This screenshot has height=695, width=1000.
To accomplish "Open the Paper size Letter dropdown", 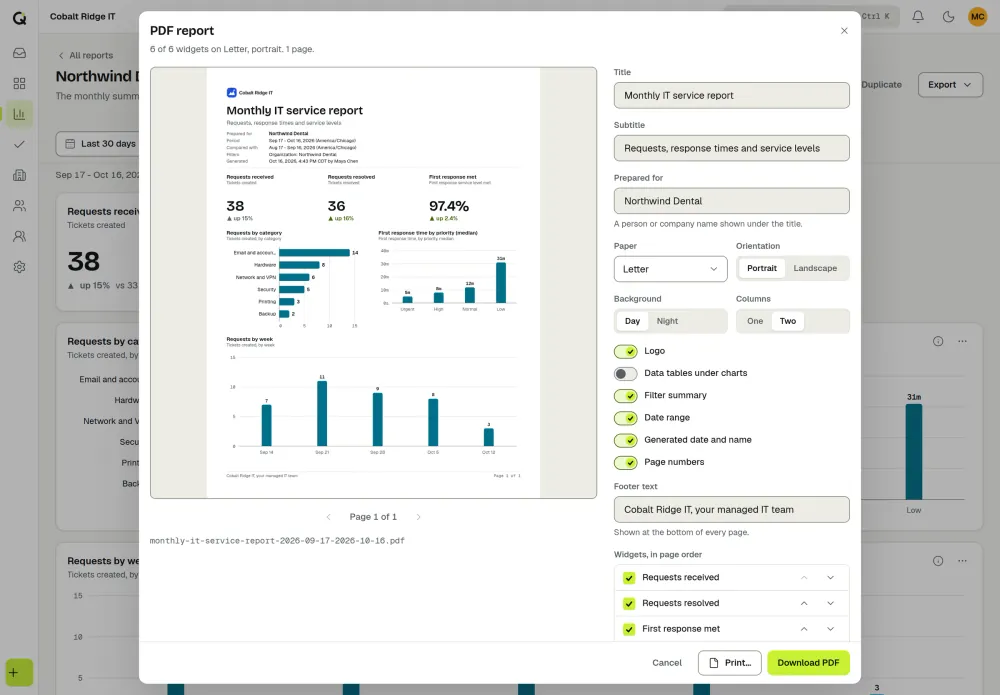I will 670,269.
